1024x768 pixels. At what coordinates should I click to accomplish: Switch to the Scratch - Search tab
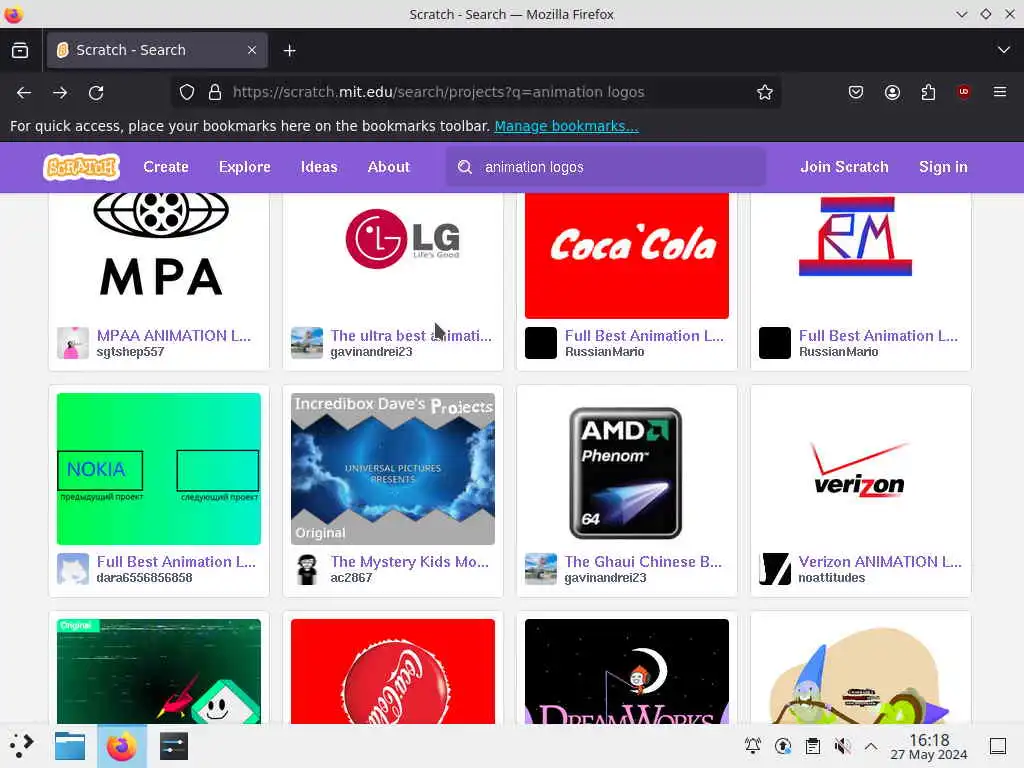[157, 50]
